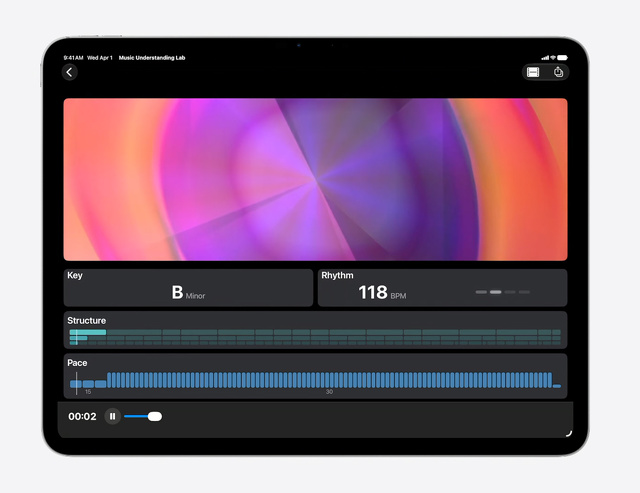The width and height of the screenshot is (640, 493).
Task: Tap the share icon top right
Action: tap(558, 72)
